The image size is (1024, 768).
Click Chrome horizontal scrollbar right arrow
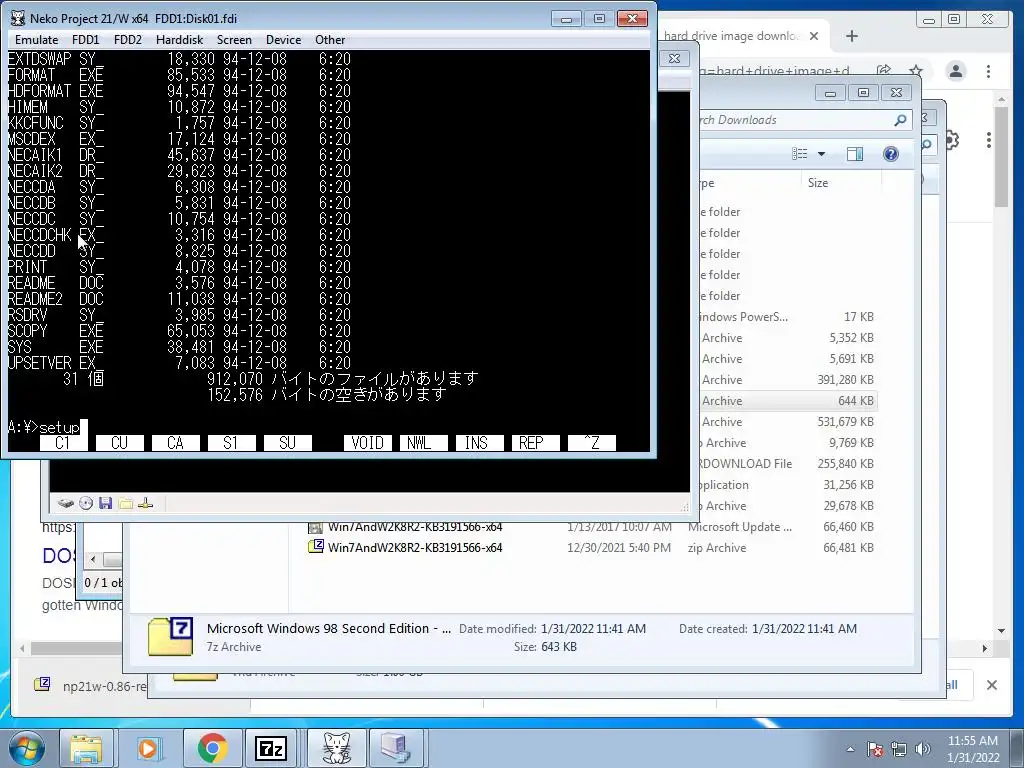pyautogui.click(x=984, y=648)
